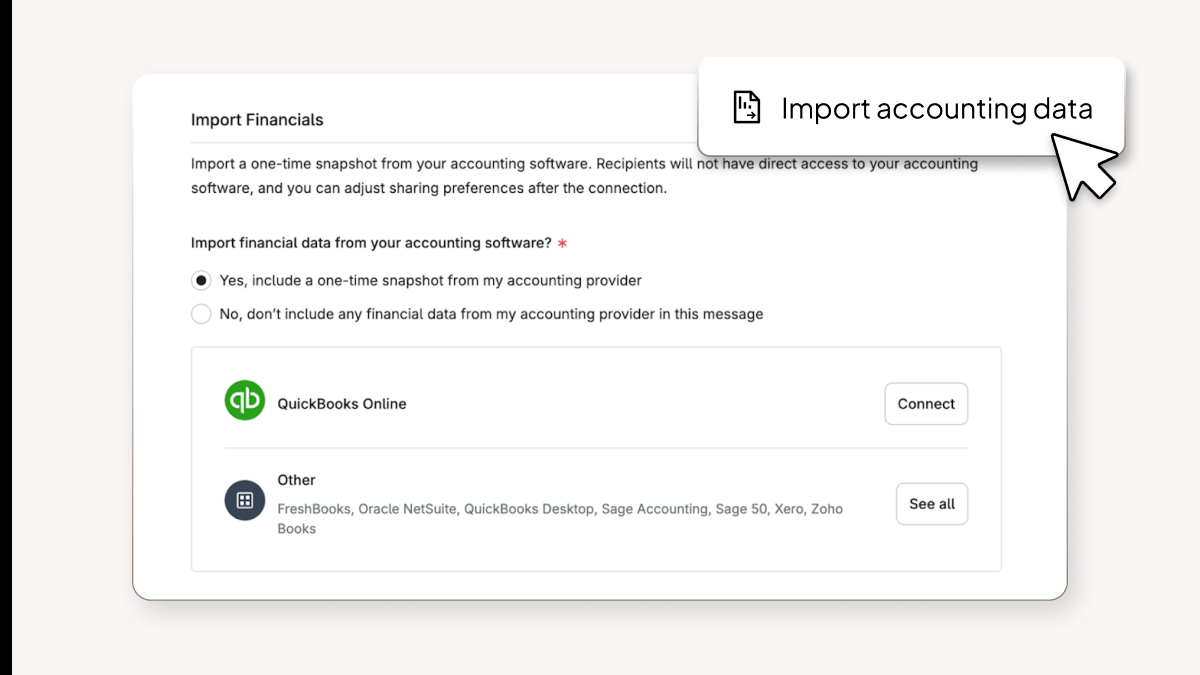Click the Import Financials section heading
The height and width of the screenshot is (675, 1200).
pyautogui.click(x=257, y=119)
